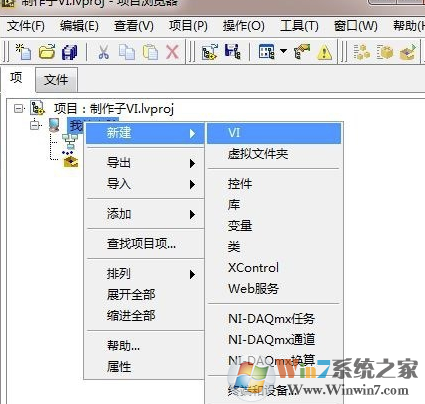Open the 编辑(E) menu

(x=79, y=26)
